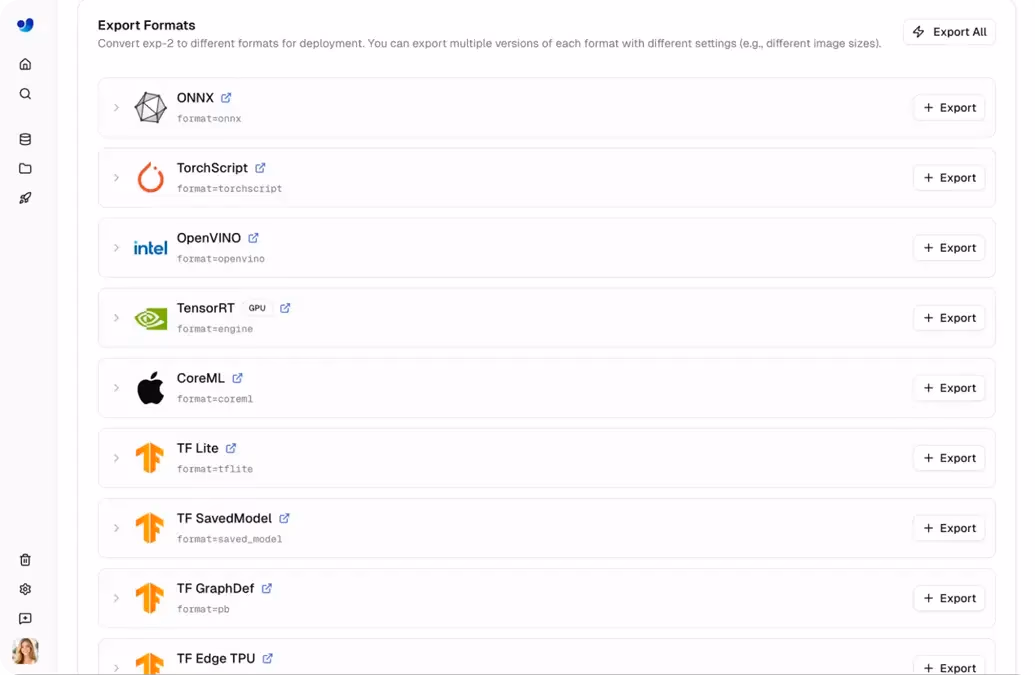Click the TensorFlow logo for TF Lite

pyautogui.click(x=150, y=458)
